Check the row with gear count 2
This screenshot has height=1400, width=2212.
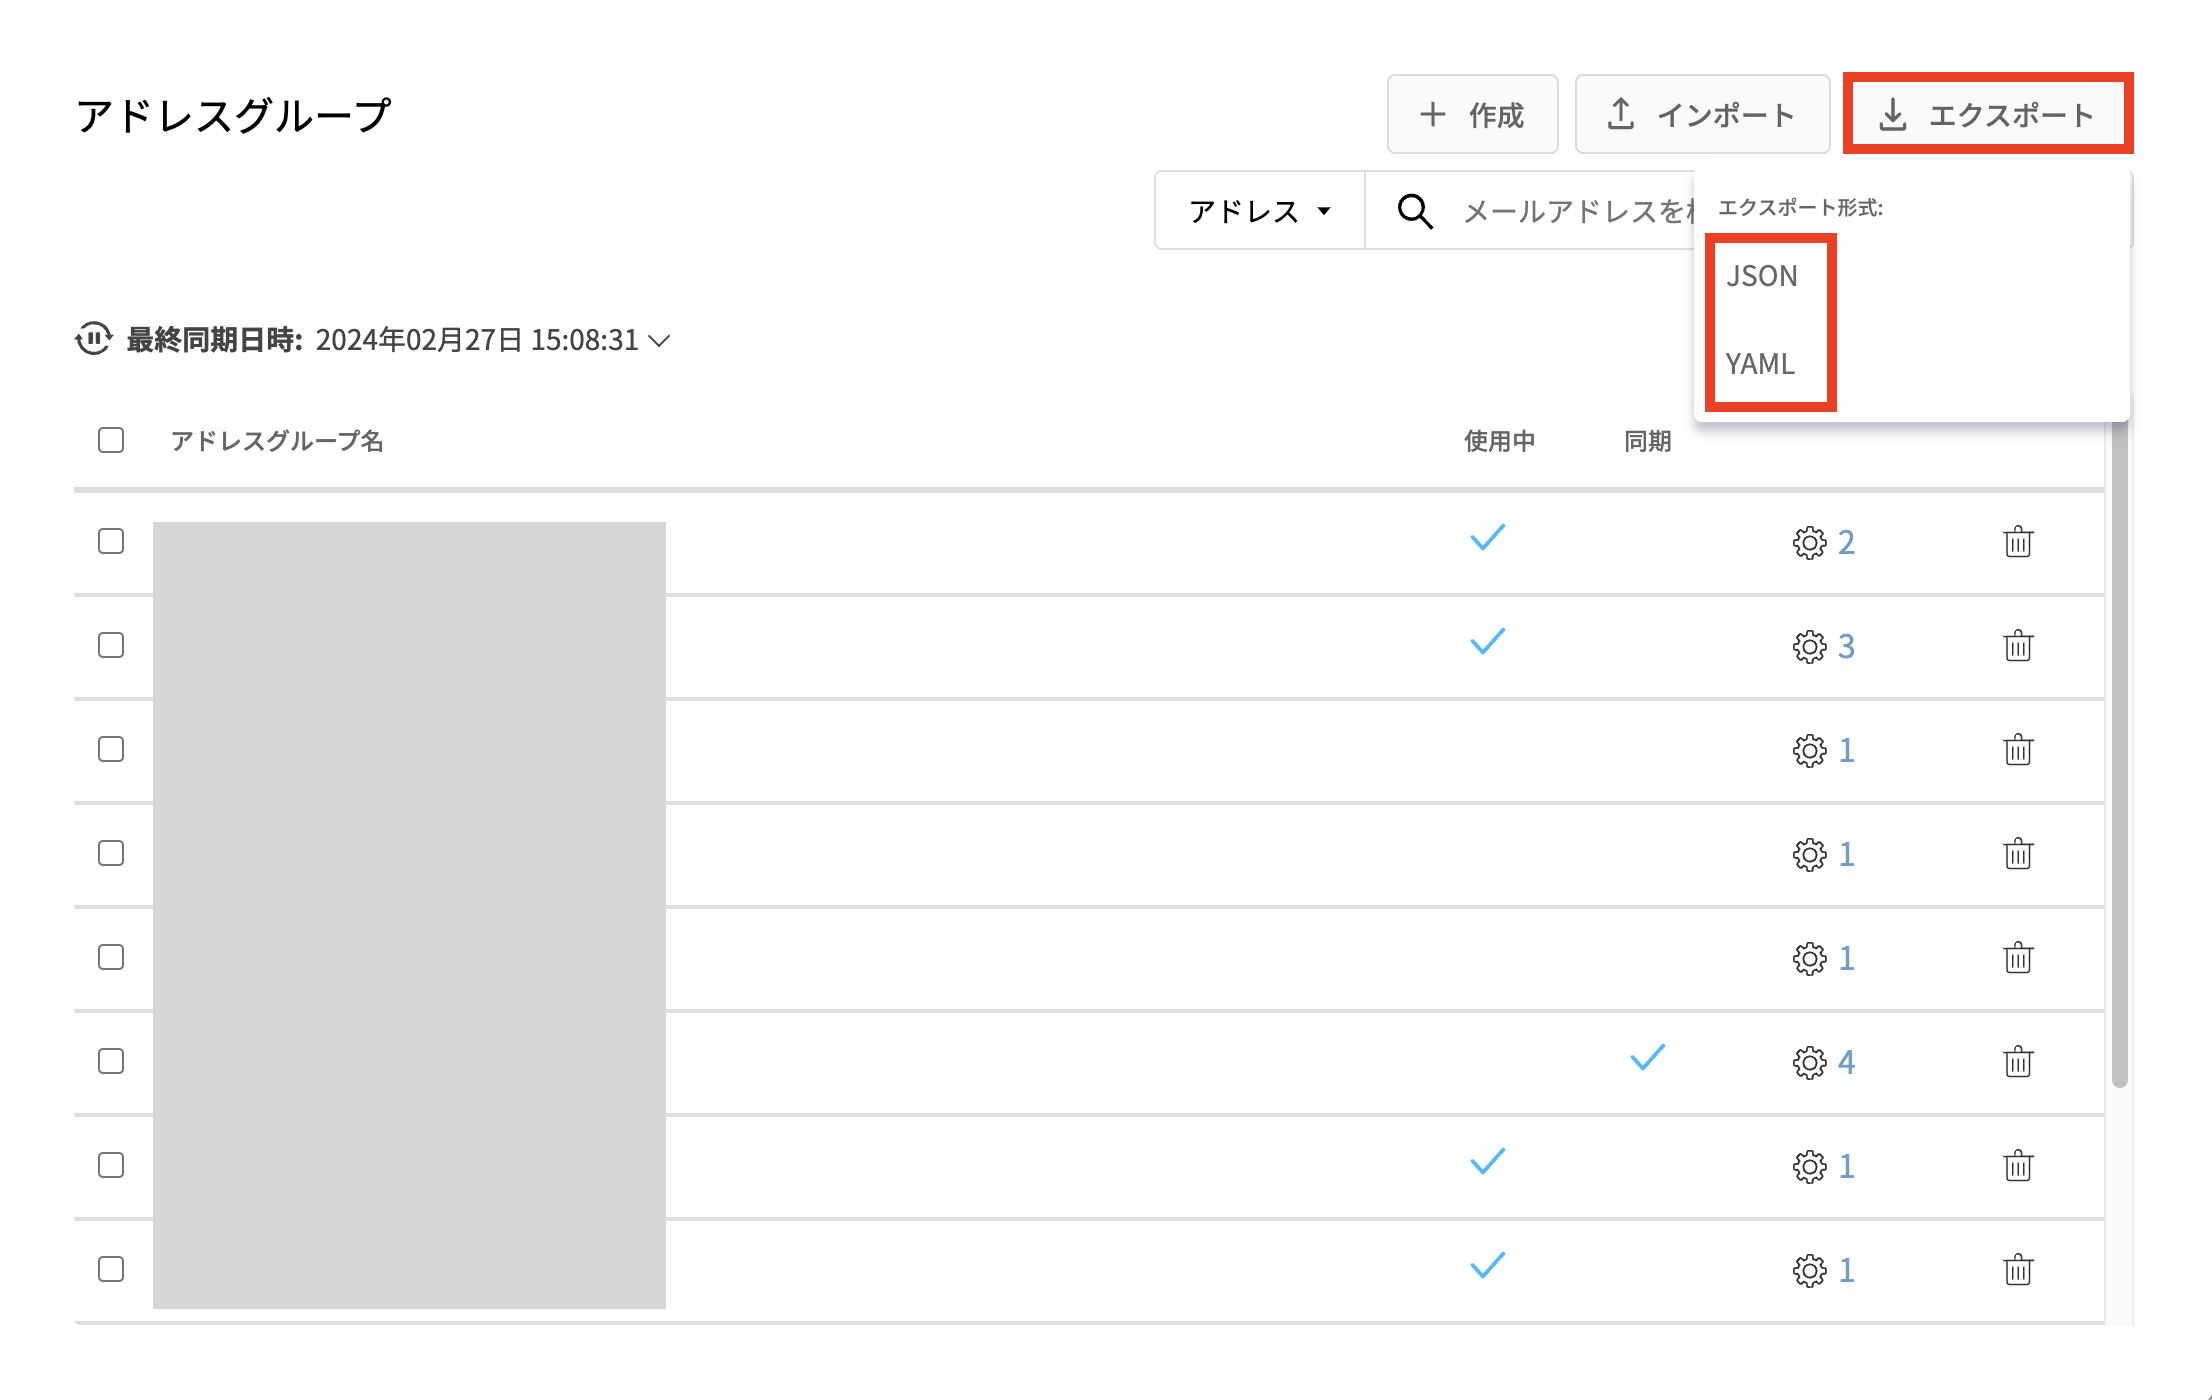tap(111, 541)
